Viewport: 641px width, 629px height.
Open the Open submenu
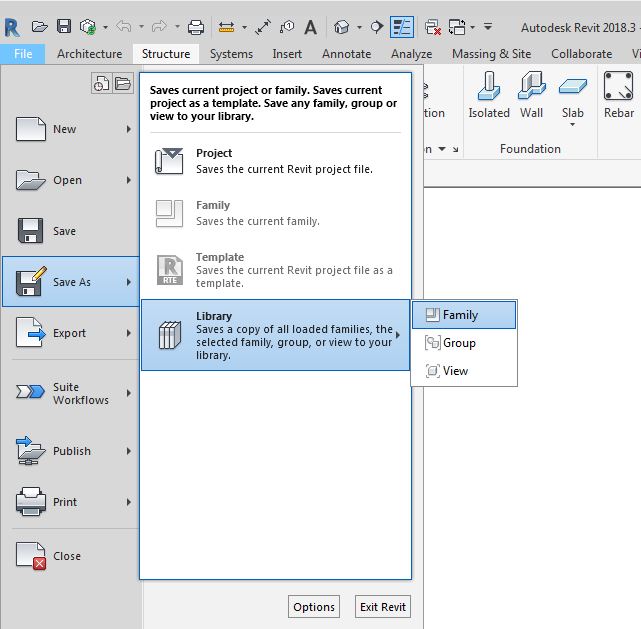pyautogui.click(x=71, y=180)
